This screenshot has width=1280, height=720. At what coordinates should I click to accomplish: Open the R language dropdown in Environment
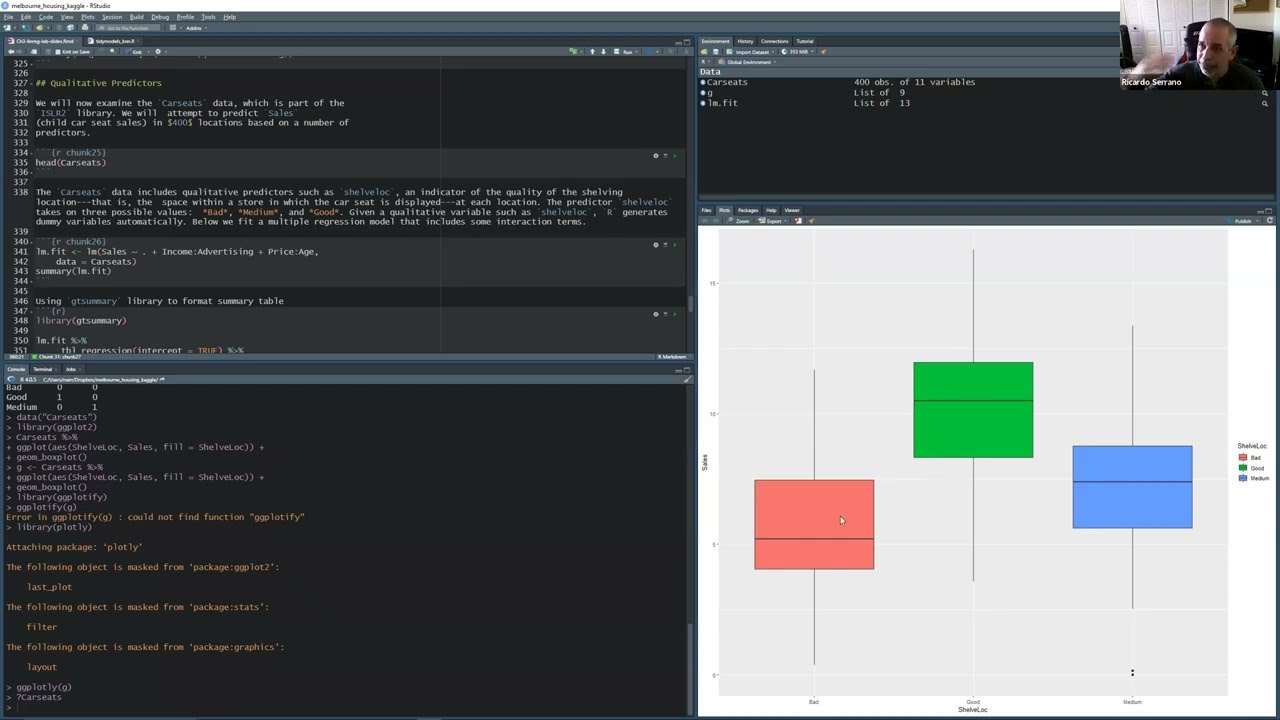[705, 62]
